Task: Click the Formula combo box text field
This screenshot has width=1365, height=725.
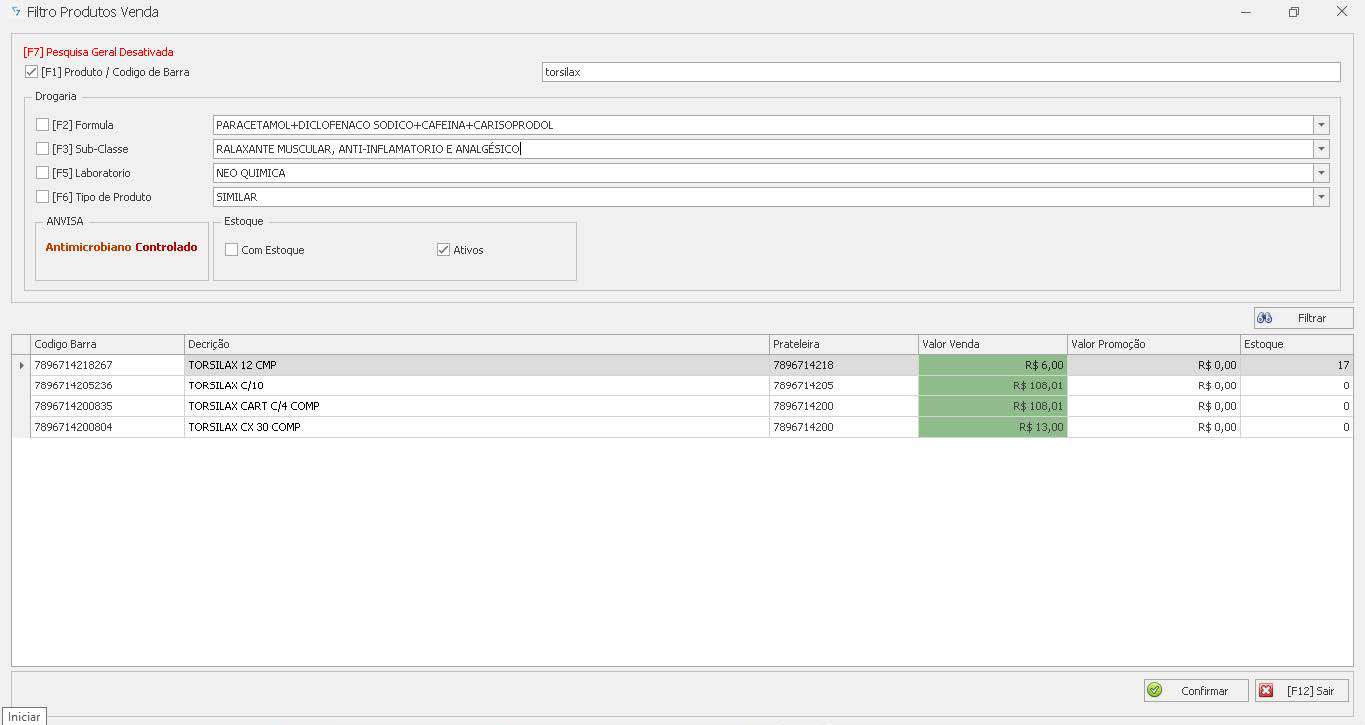Action: 763,125
